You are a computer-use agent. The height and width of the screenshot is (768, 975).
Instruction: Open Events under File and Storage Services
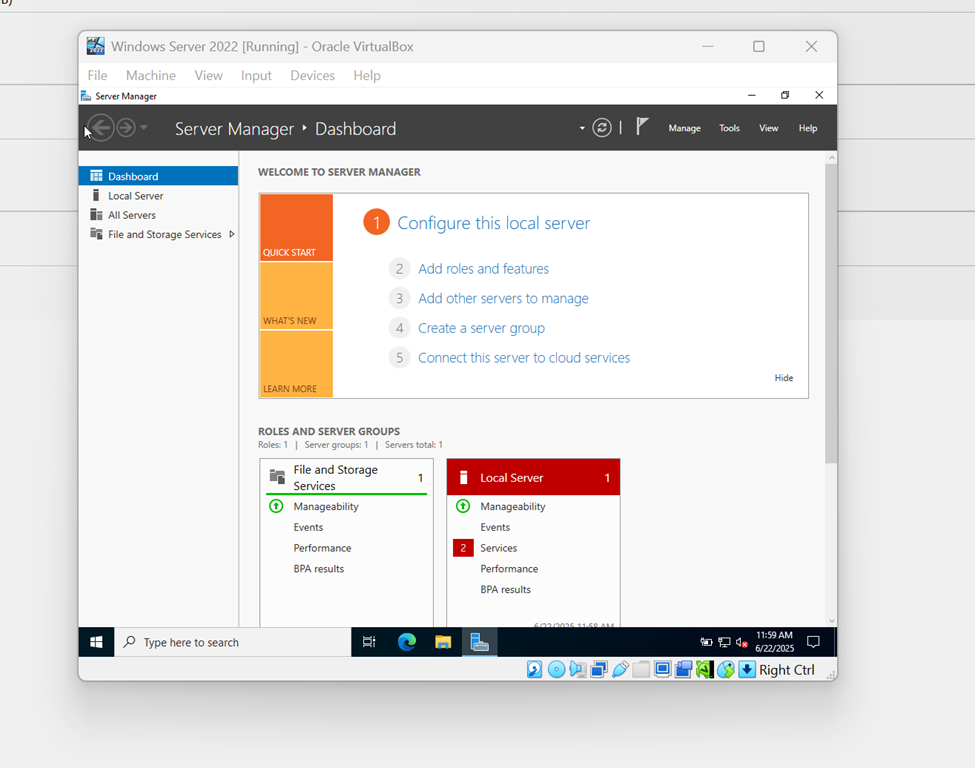[x=308, y=527]
